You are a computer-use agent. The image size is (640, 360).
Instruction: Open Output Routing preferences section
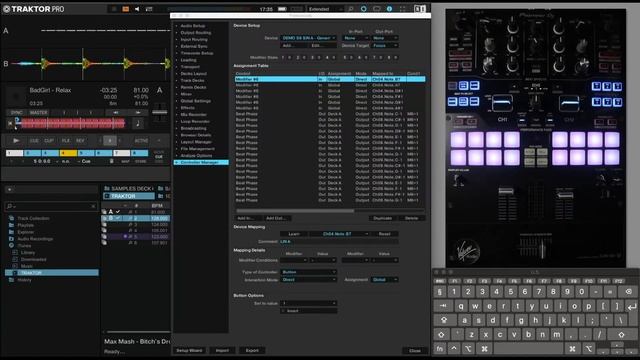tap(196, 33)
